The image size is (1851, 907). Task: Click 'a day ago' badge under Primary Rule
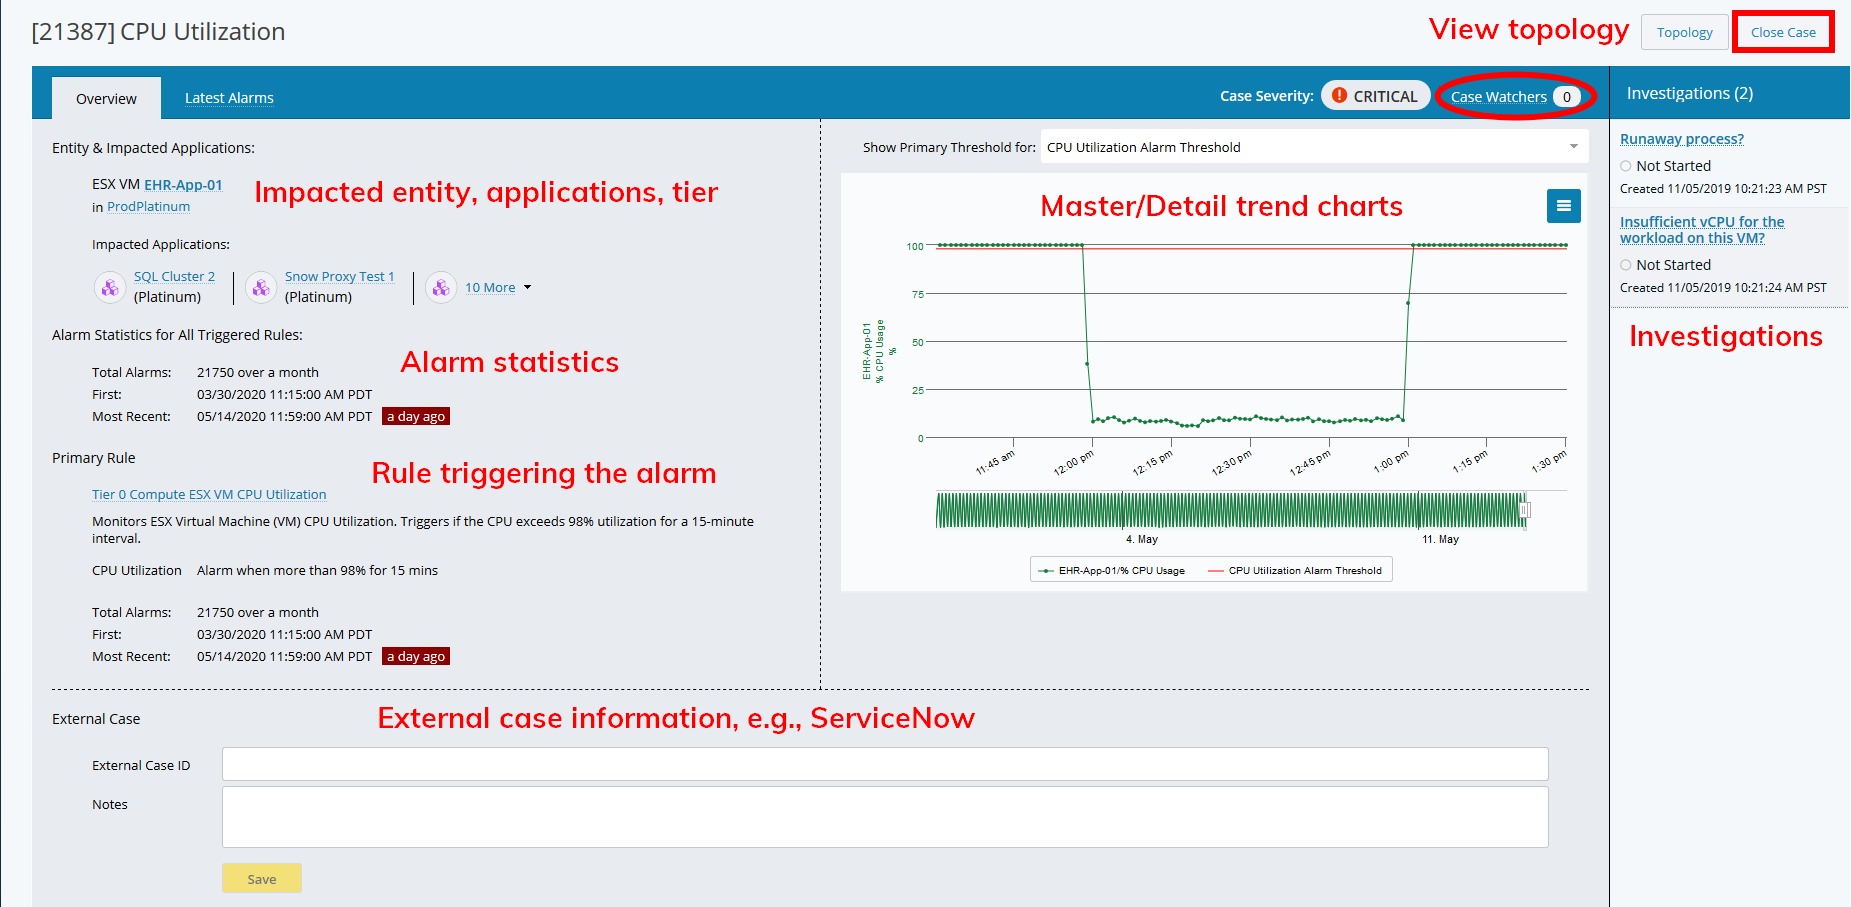coord(416,656)
